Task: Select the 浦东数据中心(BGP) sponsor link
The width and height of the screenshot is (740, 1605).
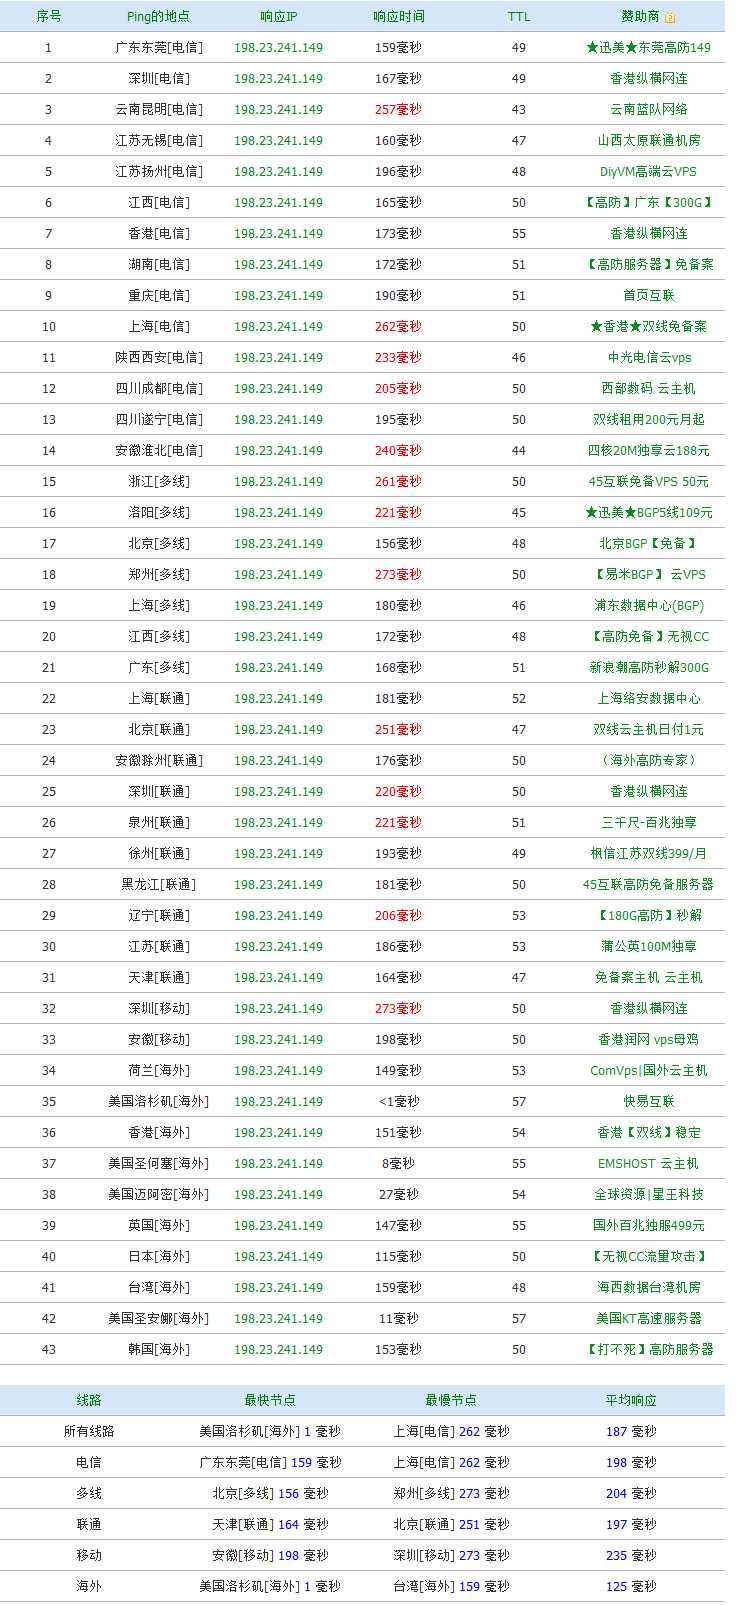Action: pyautogui.click(x=648, y=606)
